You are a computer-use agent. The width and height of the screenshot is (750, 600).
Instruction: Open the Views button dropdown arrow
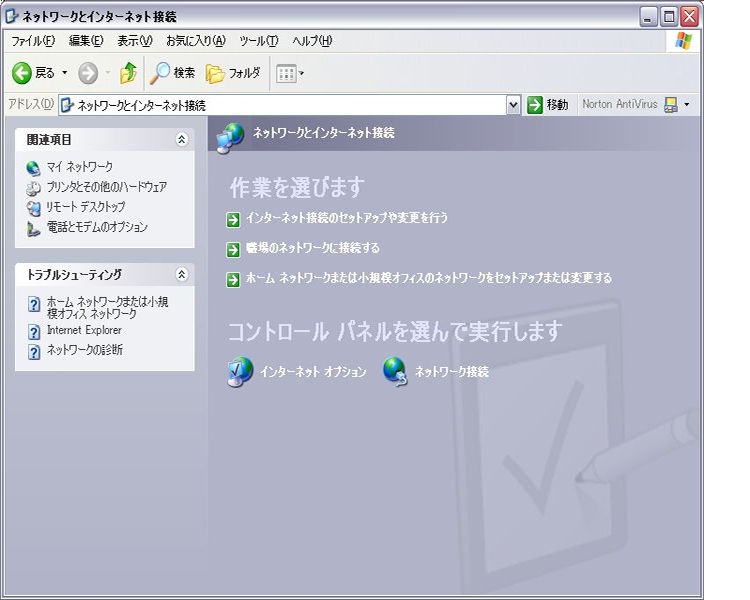click(301, 74)
